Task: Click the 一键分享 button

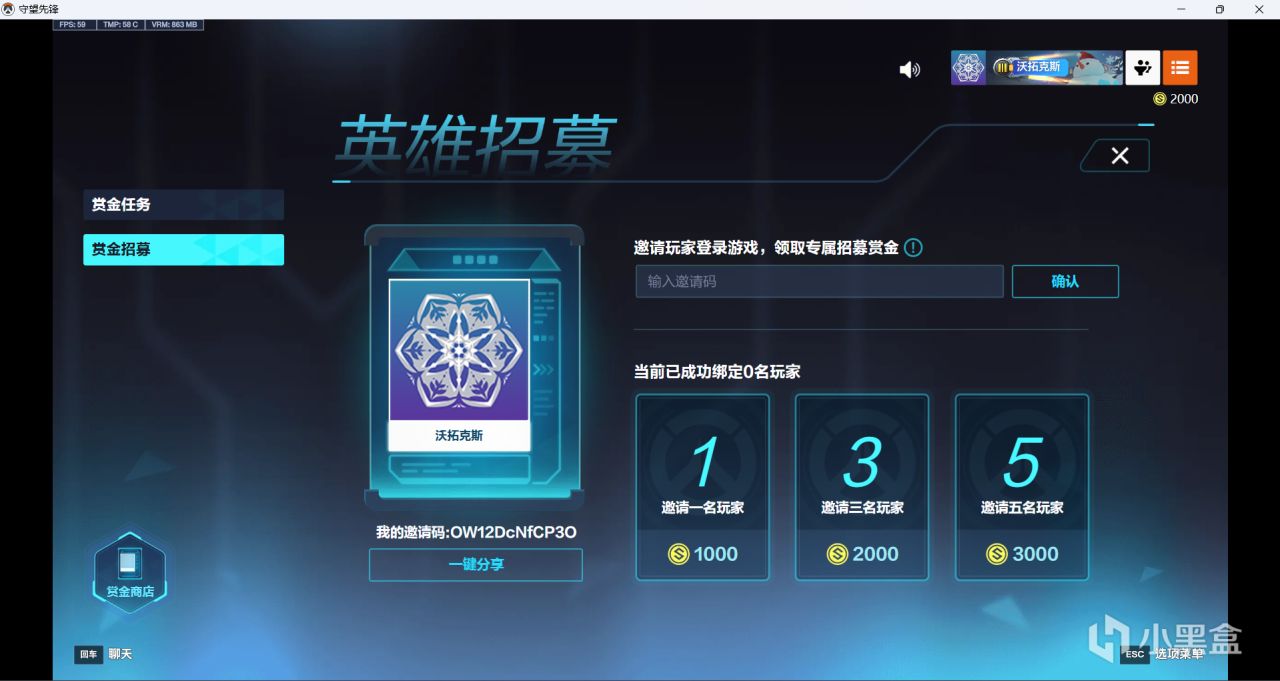Action: coord(476,564)
